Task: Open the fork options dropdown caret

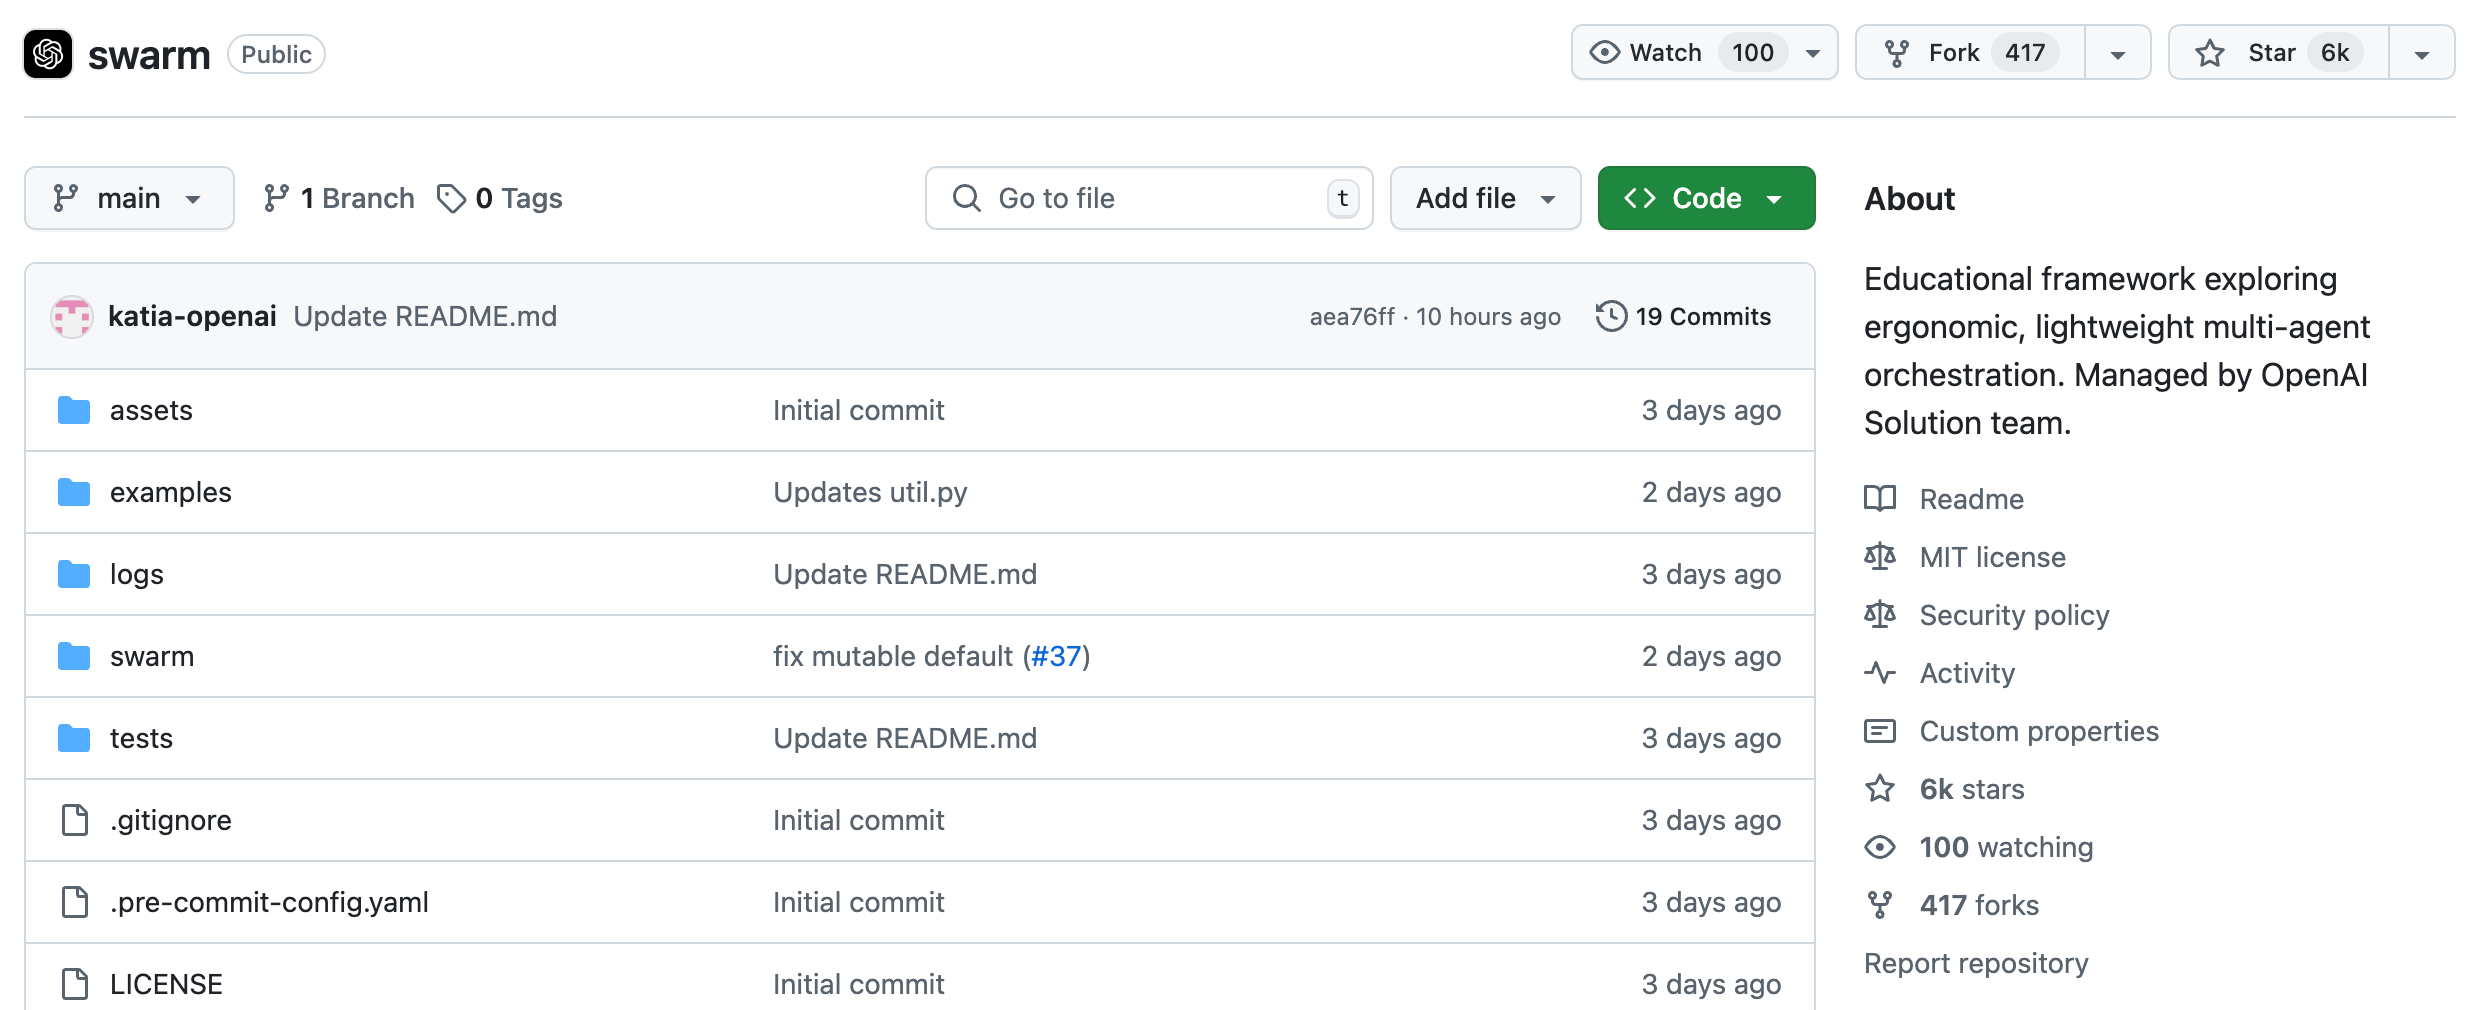Action: 2117,54
